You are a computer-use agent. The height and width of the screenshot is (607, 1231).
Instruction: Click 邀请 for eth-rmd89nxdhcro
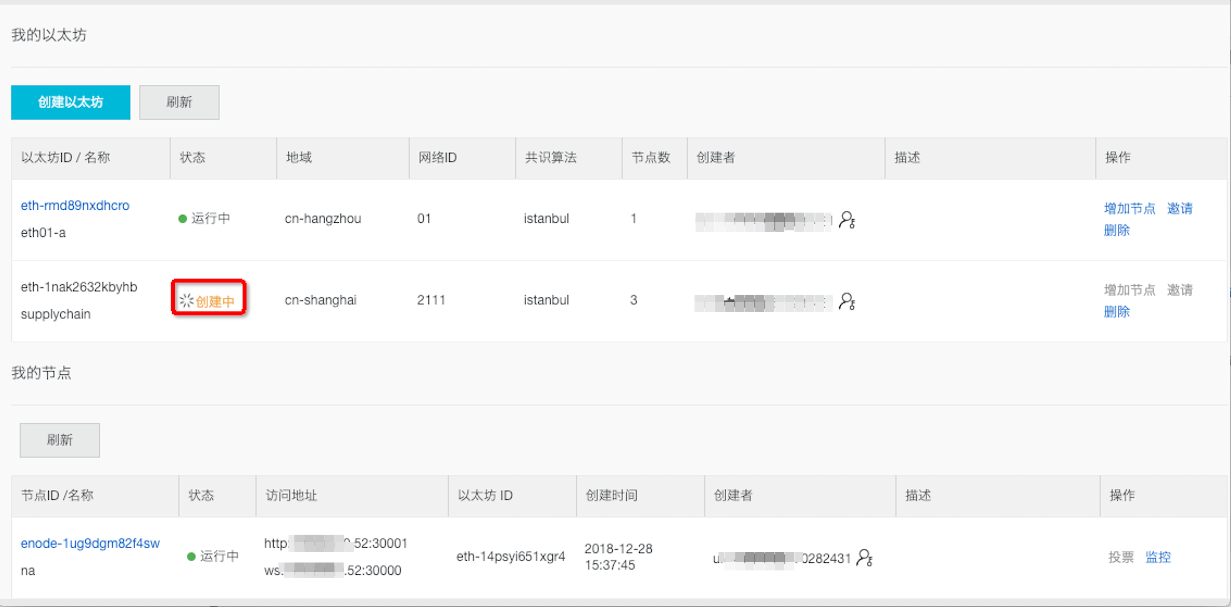tap(1180, 208)
